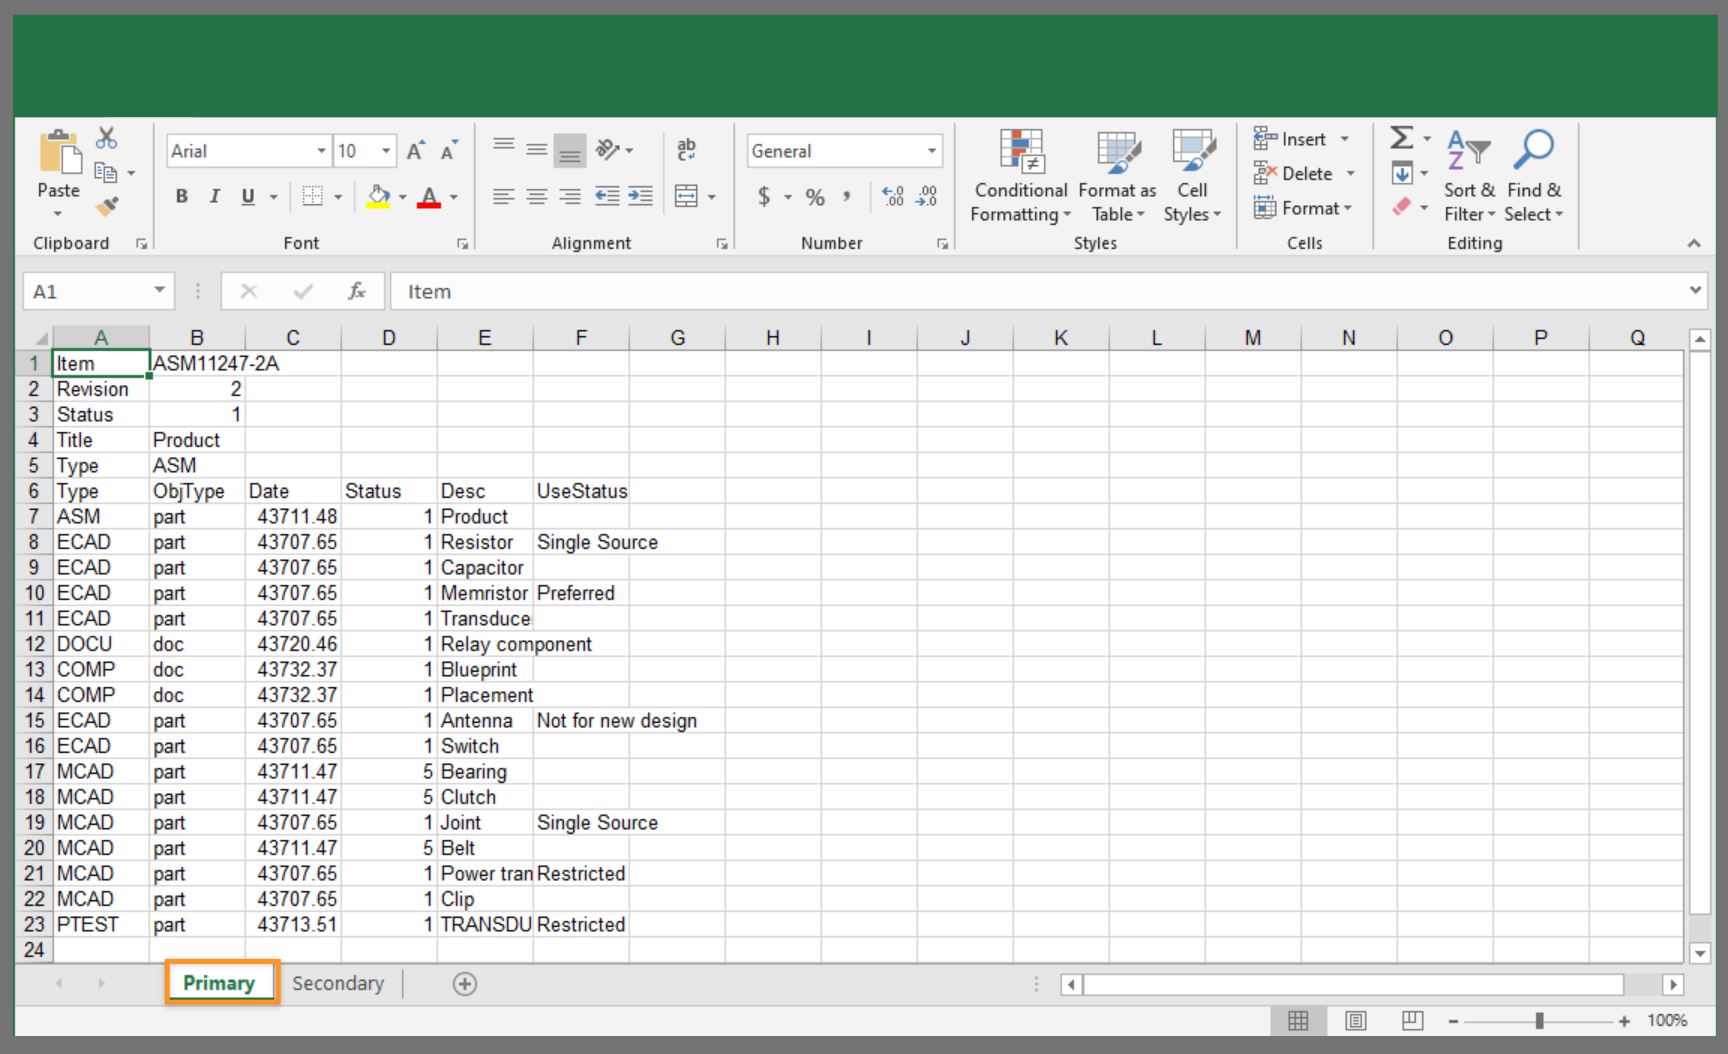Switch to the Primary sheet tab
1728x1054 pixels.
coord(221,983)
